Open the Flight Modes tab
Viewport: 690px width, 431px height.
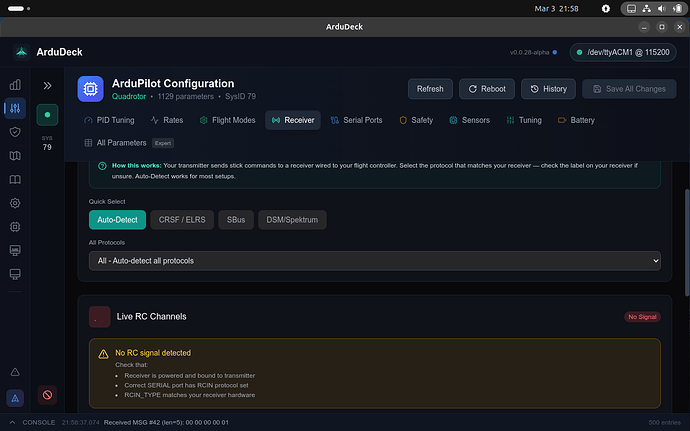tap(227, 120)
